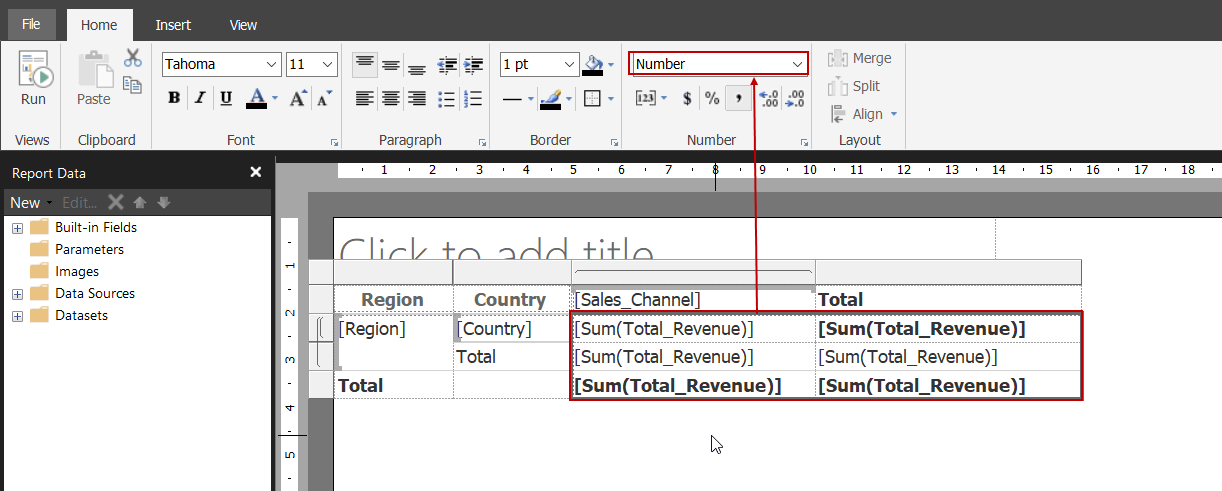Screen dimensions: 1222x491
Task: Increase paragraph indent
Action: point(473,64)
